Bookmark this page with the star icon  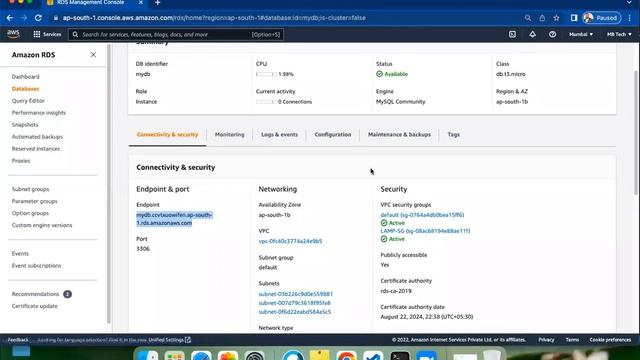(556, 18)
